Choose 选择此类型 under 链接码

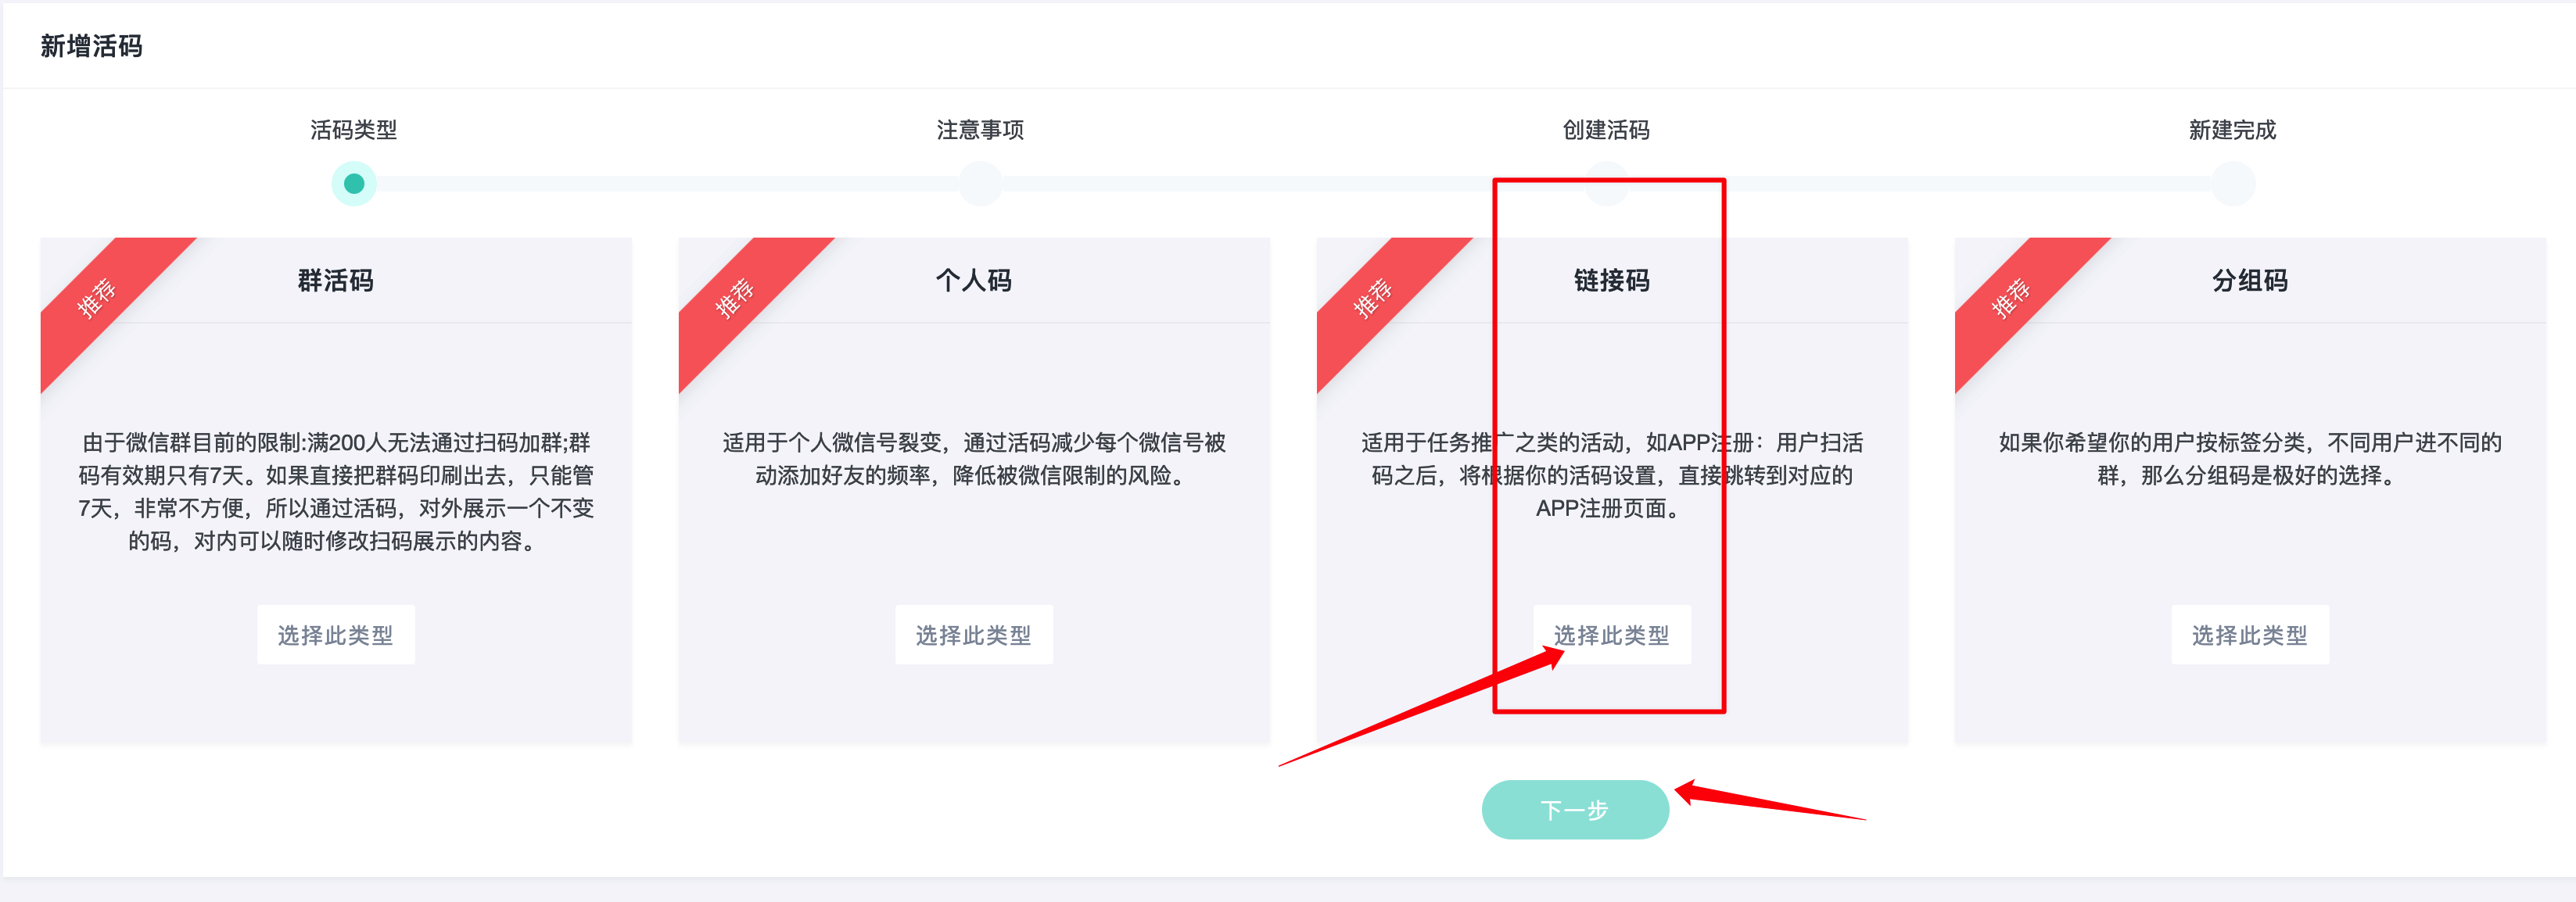click(1612, 635)
